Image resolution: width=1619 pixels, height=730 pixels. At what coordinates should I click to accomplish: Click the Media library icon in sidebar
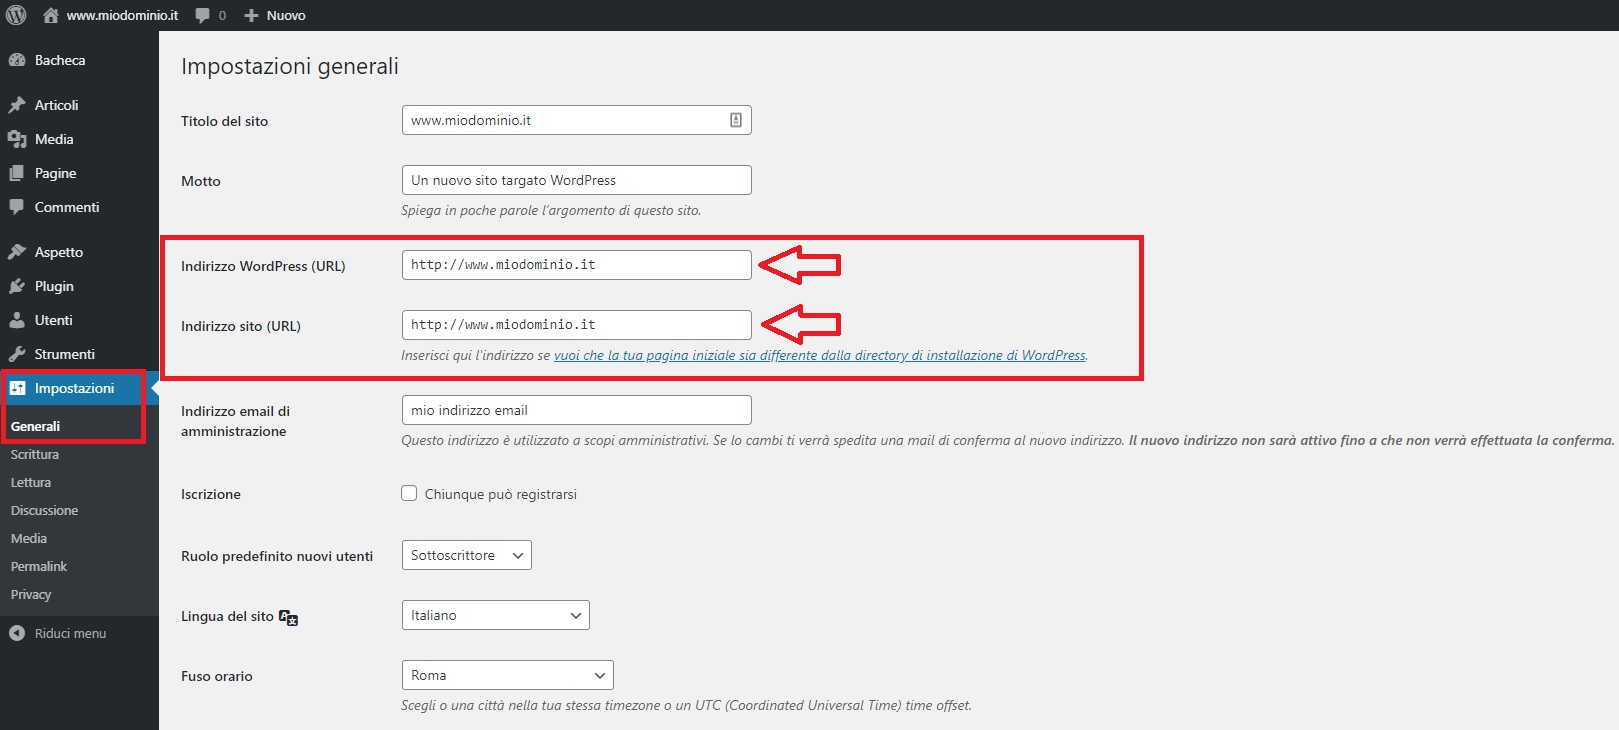pyautogui.click(x=17, y=139)
